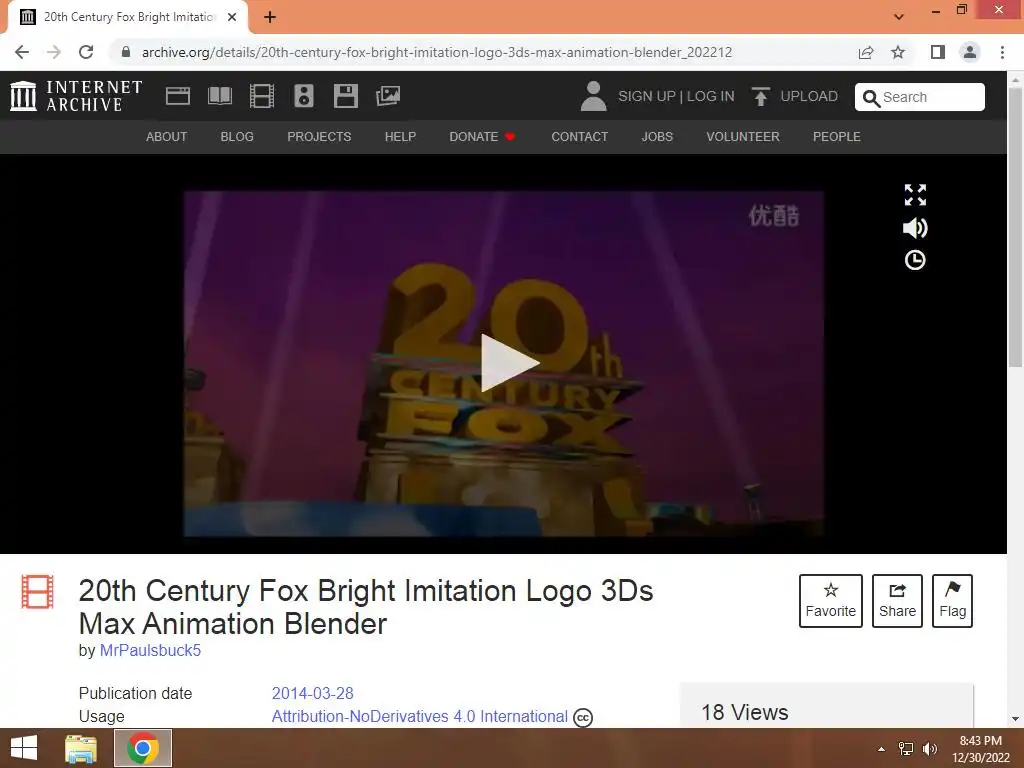This screenshot has height=768, width=1024.
Task: Open the Software floppy disk icon
Action: click(x=345, y=96)
